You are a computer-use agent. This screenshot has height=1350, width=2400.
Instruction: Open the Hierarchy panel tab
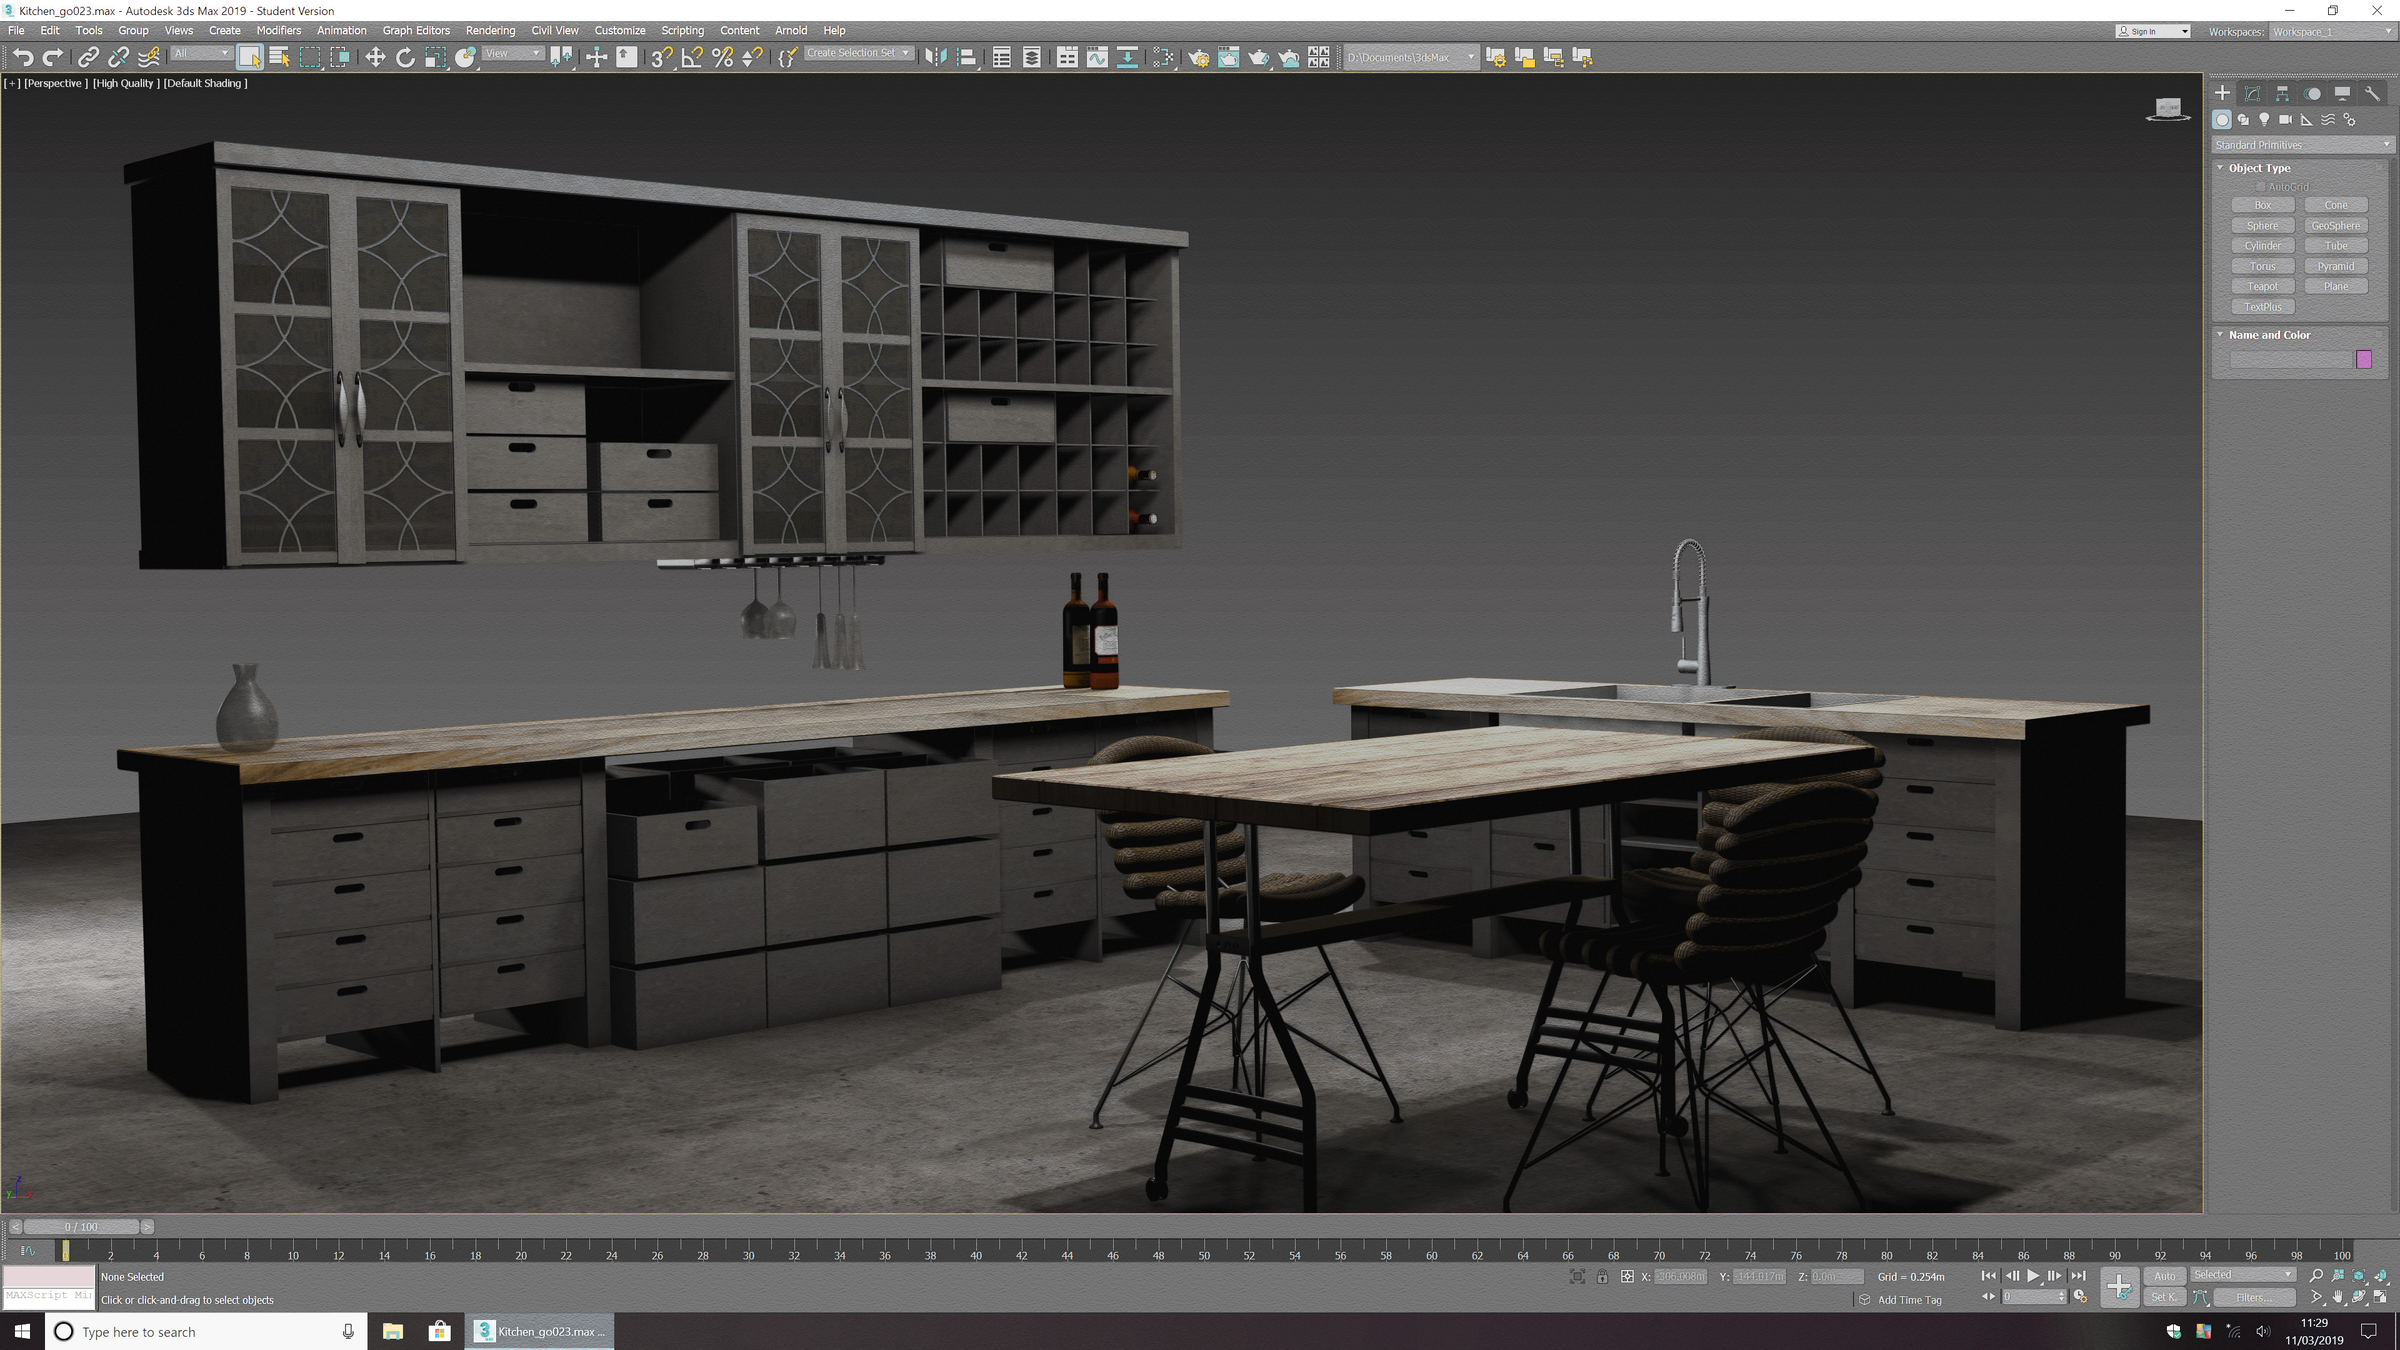point(2282,93)
